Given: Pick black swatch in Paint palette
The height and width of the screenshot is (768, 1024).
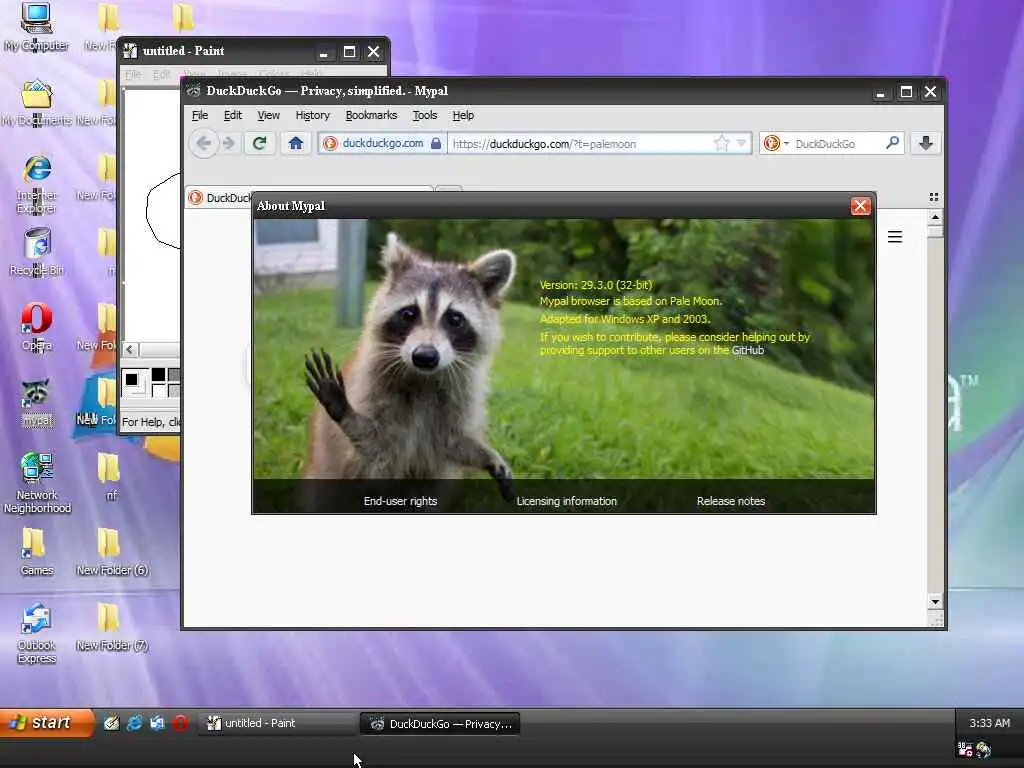Looking at the screenshot, I should pos(159,375).
